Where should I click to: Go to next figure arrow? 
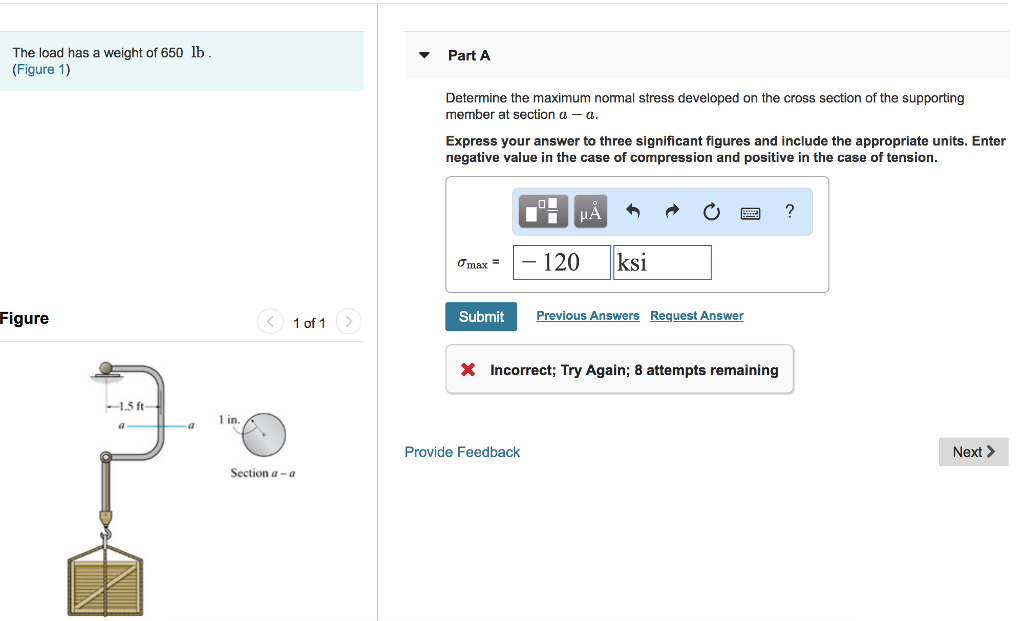(x=348, y=322)
